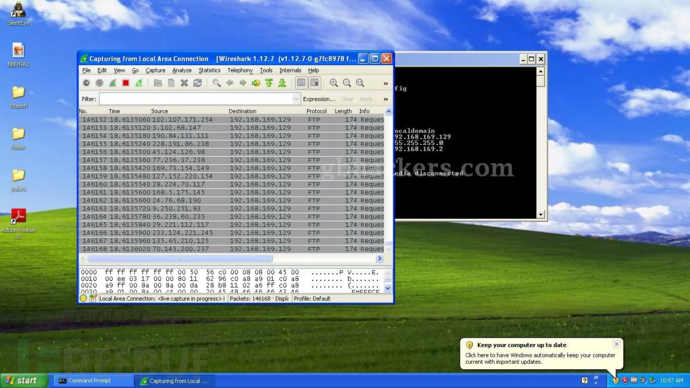Click the capture file comments status icon
The width and height of the screenshot is (690, 388).
coord(92,298)
